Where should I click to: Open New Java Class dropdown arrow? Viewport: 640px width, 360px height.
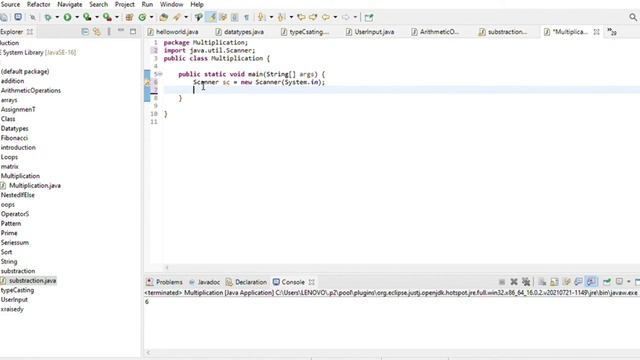coord(151,17)
